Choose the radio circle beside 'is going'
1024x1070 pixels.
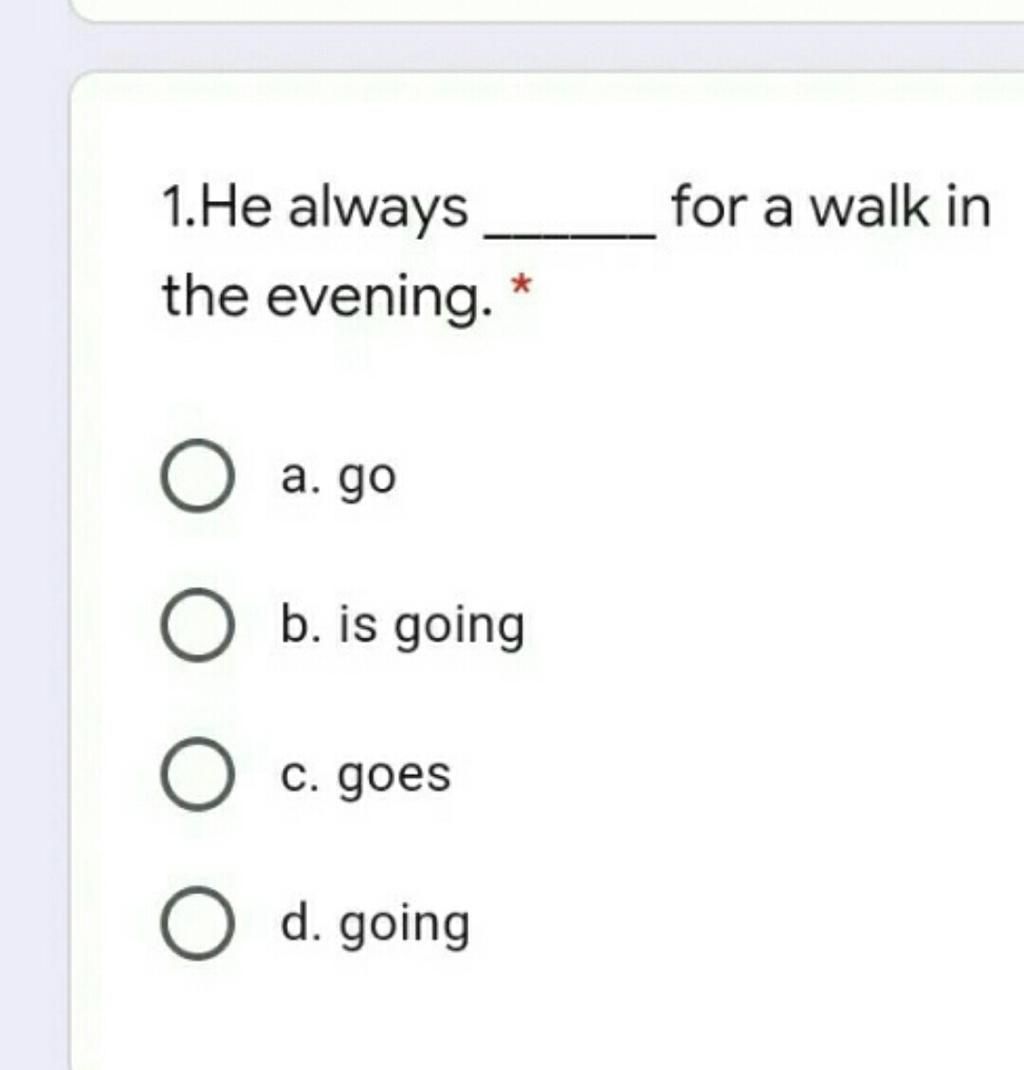[198, 624]
